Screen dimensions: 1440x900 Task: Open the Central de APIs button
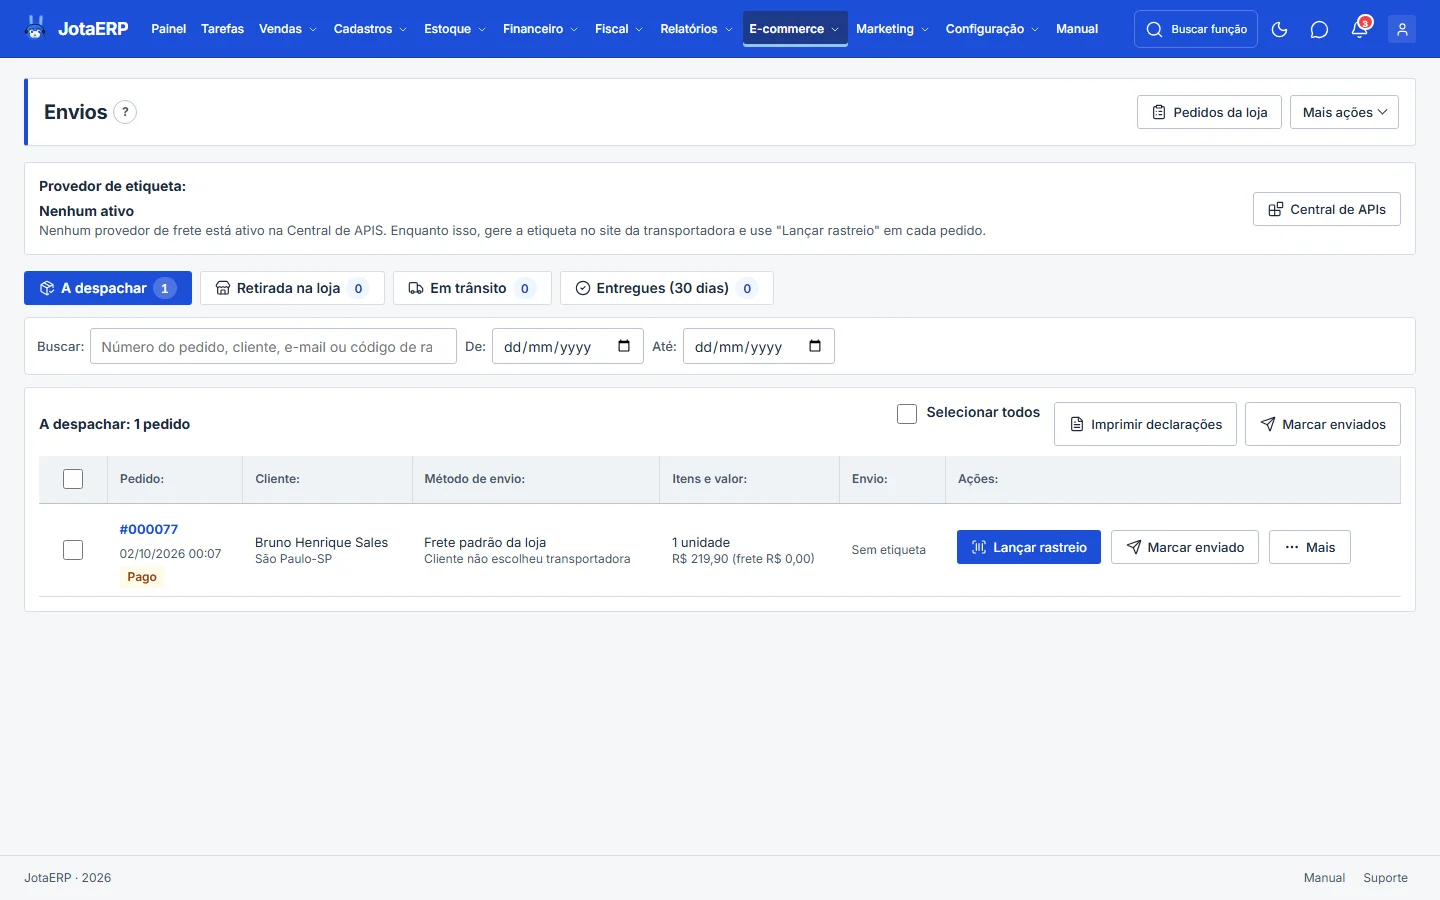[x=1327, y=209]
